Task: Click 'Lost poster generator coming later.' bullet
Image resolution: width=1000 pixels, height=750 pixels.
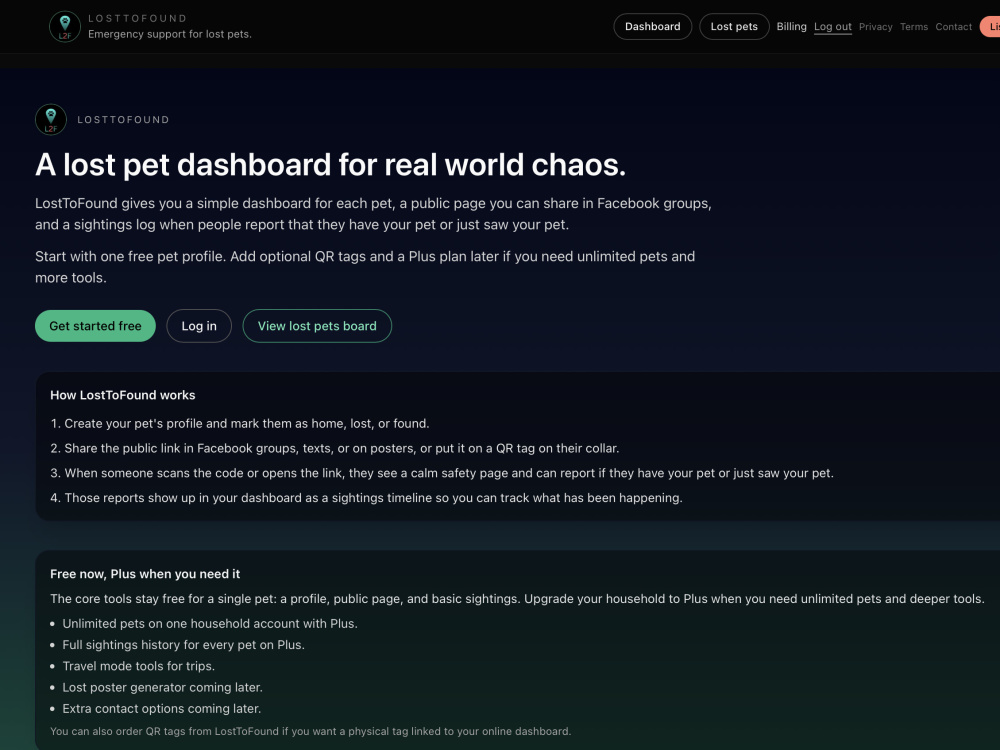Action: tap(163, 688)
